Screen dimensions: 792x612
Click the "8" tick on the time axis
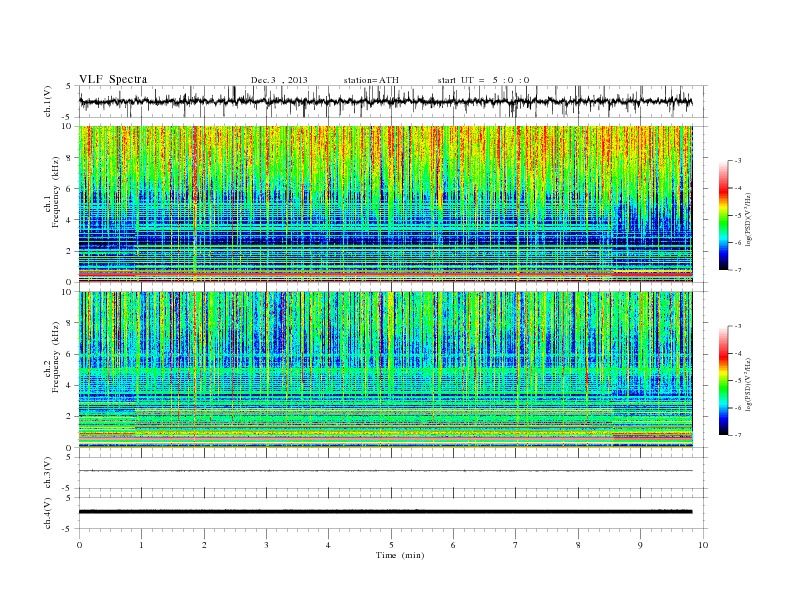pos(578,545)
